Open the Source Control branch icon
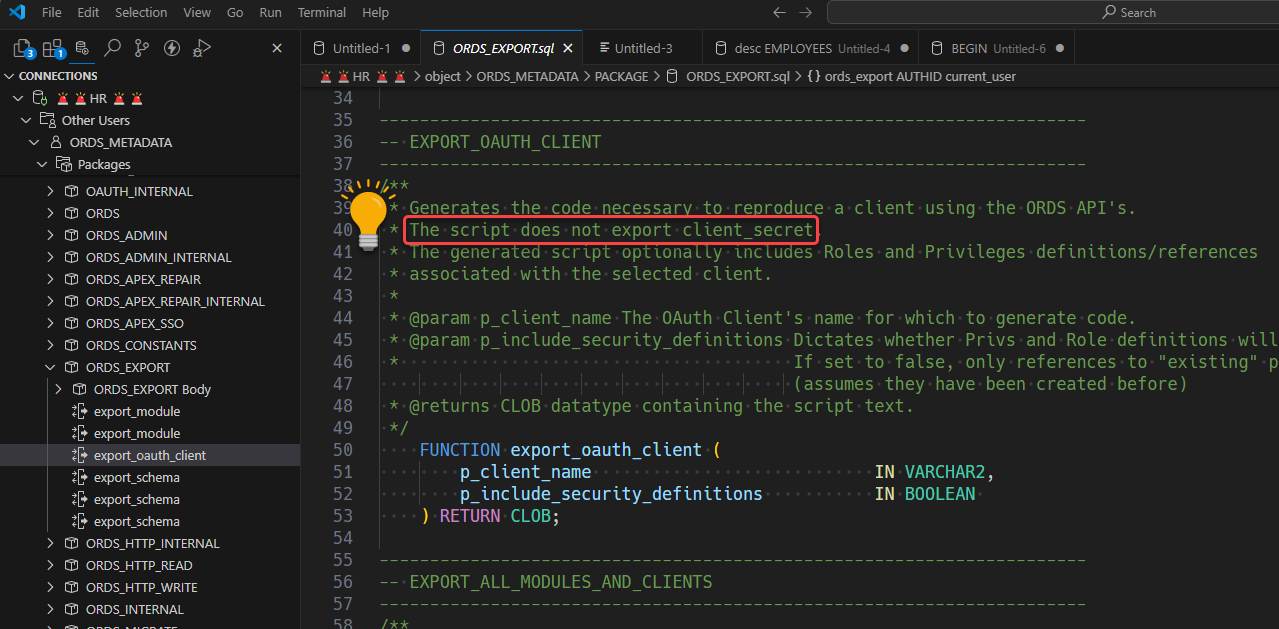 click(142, 48)
